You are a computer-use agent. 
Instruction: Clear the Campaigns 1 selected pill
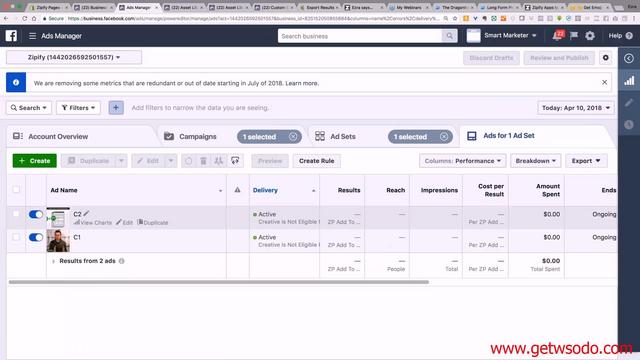point(293,137)
